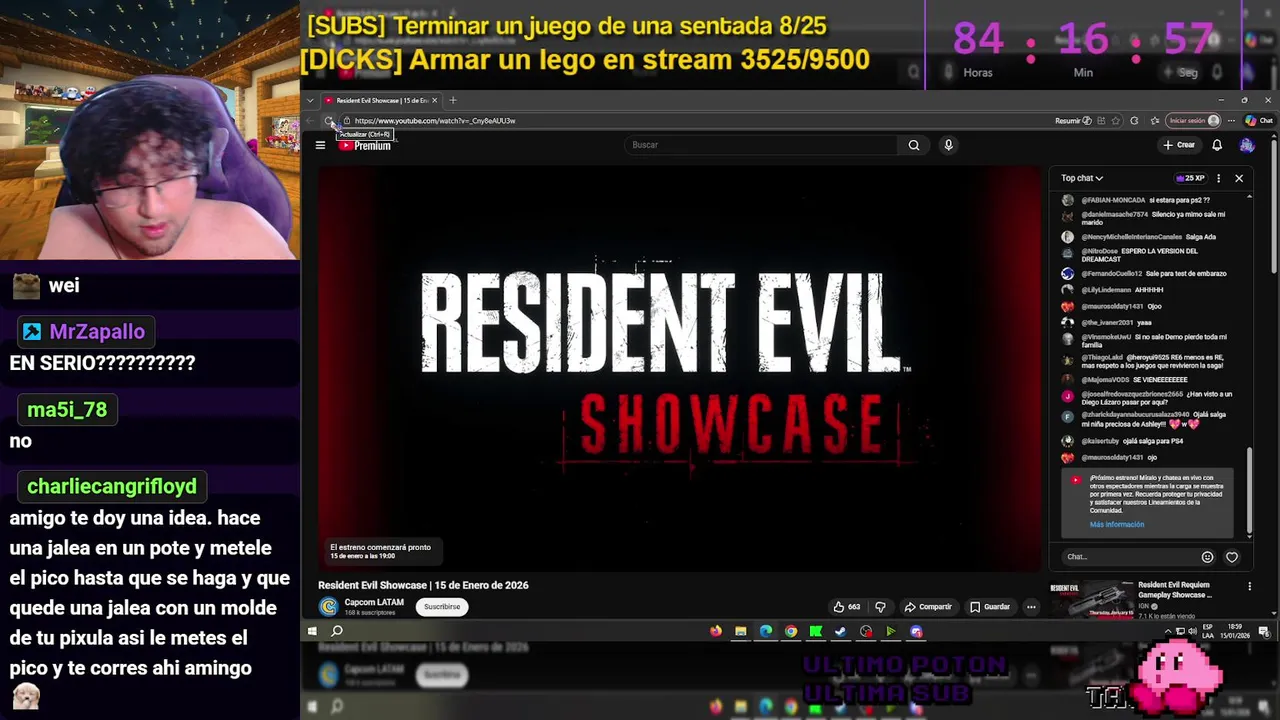Viewport: 1280px width, 720px height.
Task: Click @MajomaVODS username in chat
Action: coord(1106,380)
